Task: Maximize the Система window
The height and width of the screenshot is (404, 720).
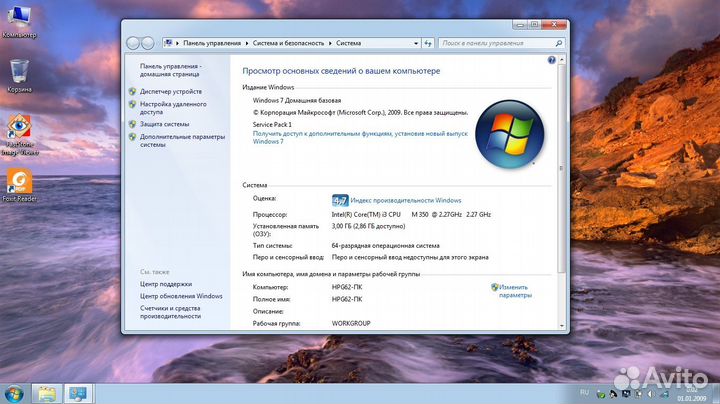Action: [x=534, y=25]
